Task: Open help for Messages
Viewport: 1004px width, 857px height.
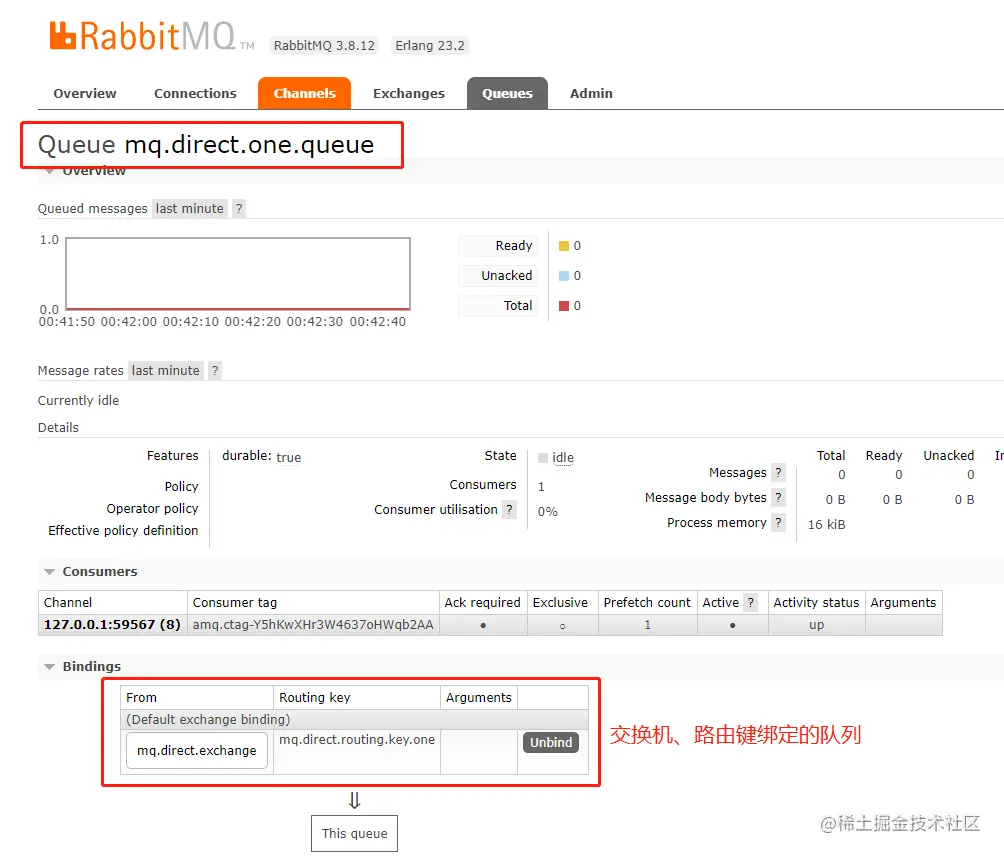Action: tap(778, 473)
